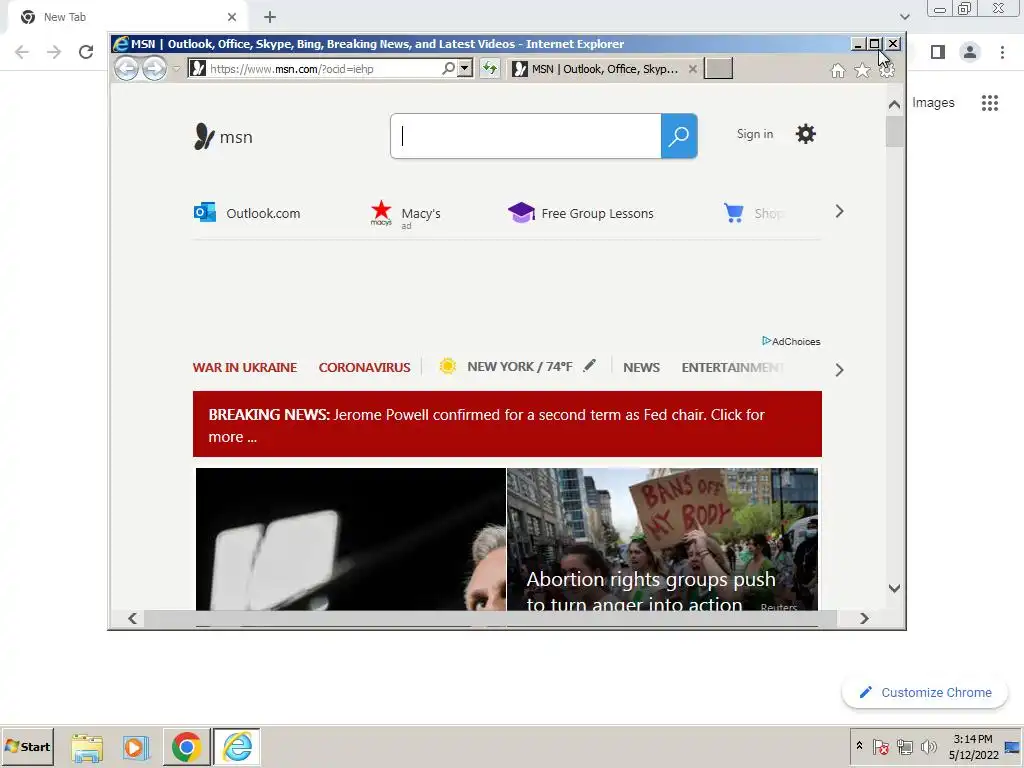Click the IE horizontal scrollbar right arrow
Image resolution: width=1024 pixels, height=768 pixels.
(864, 618)
